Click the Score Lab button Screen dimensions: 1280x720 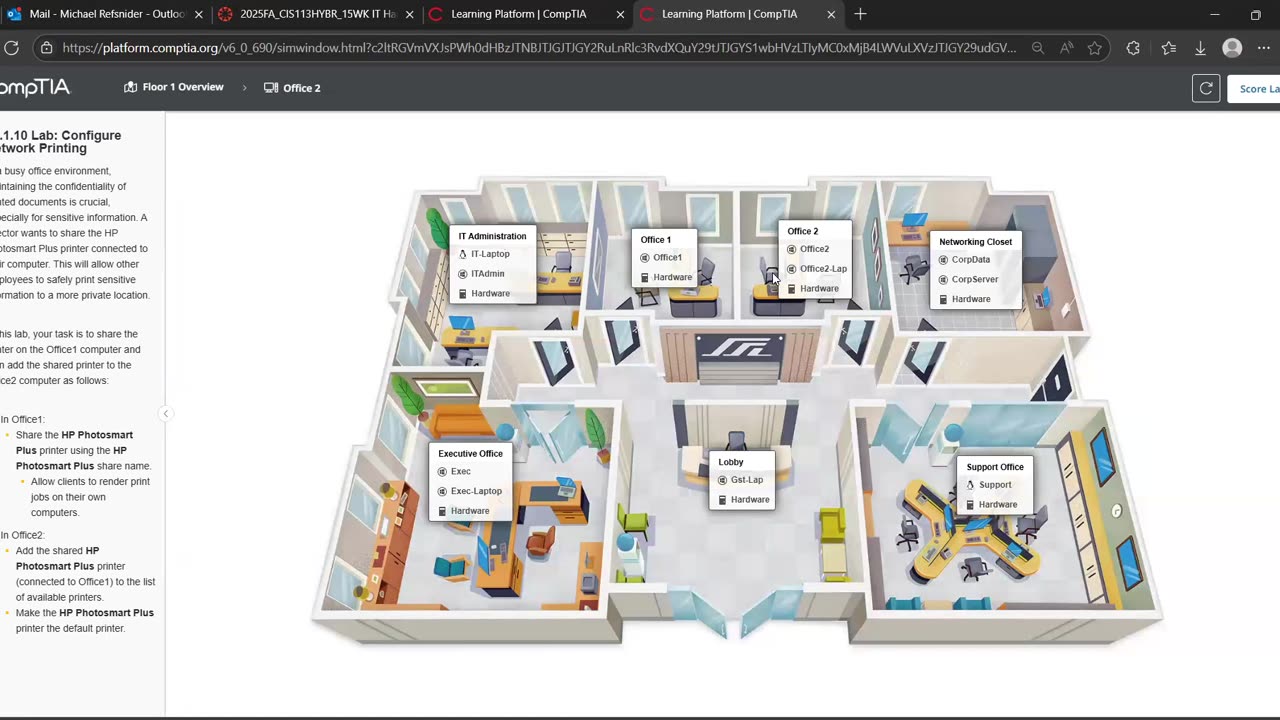point(1256,88)
